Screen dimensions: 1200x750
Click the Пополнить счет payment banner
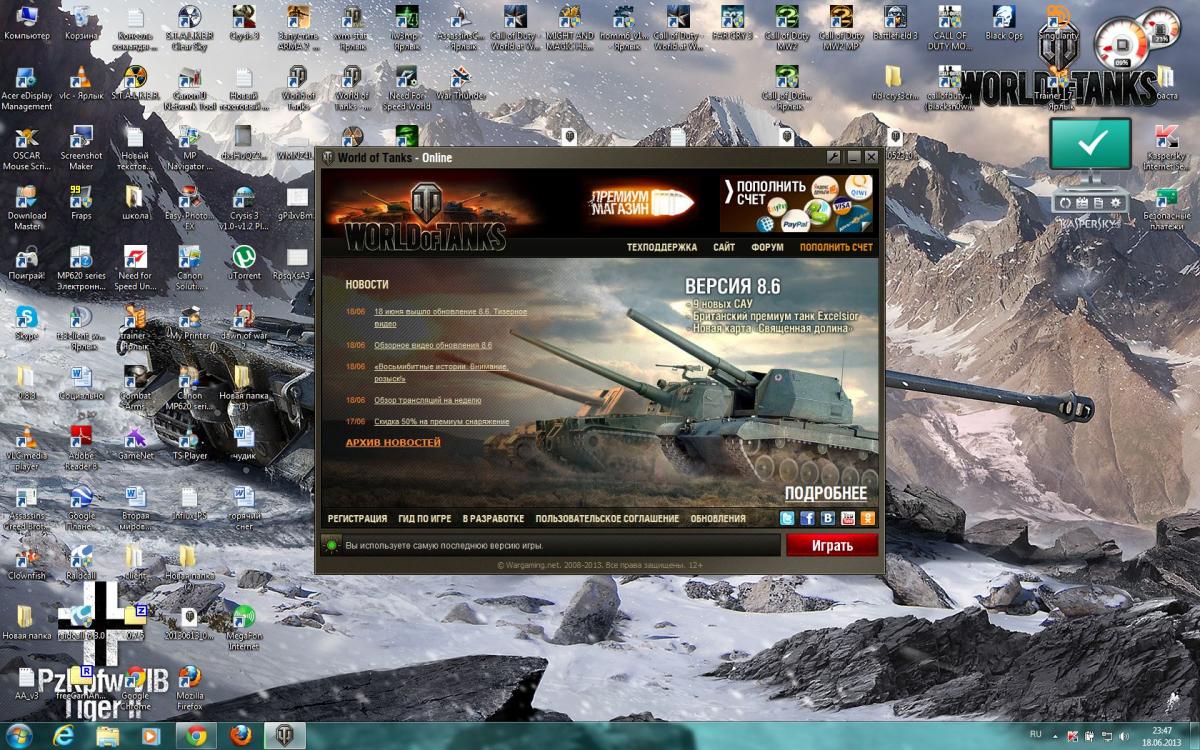796,204
